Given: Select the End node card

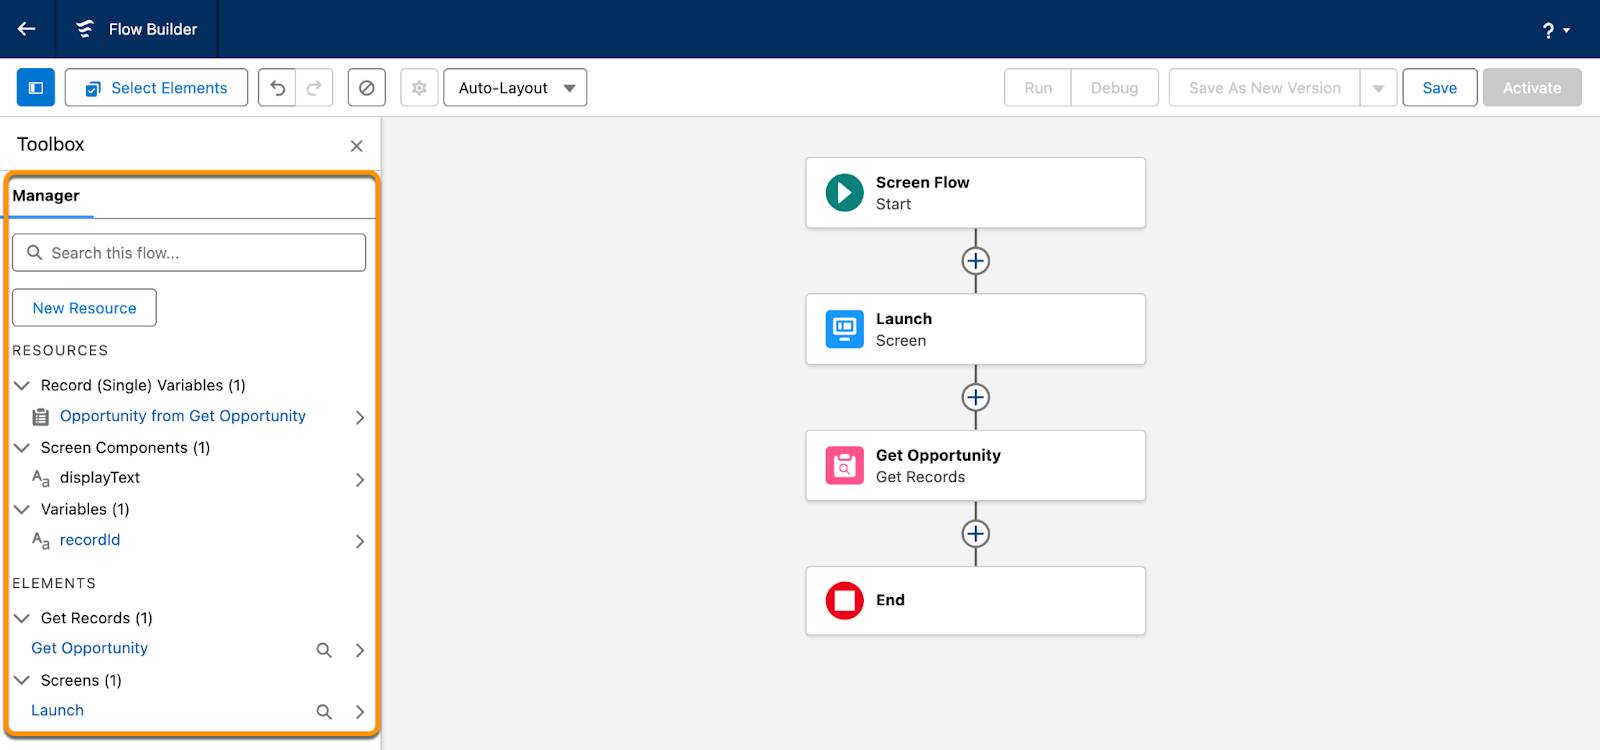Looking at the screenshot, I should (x=975, y=601).
